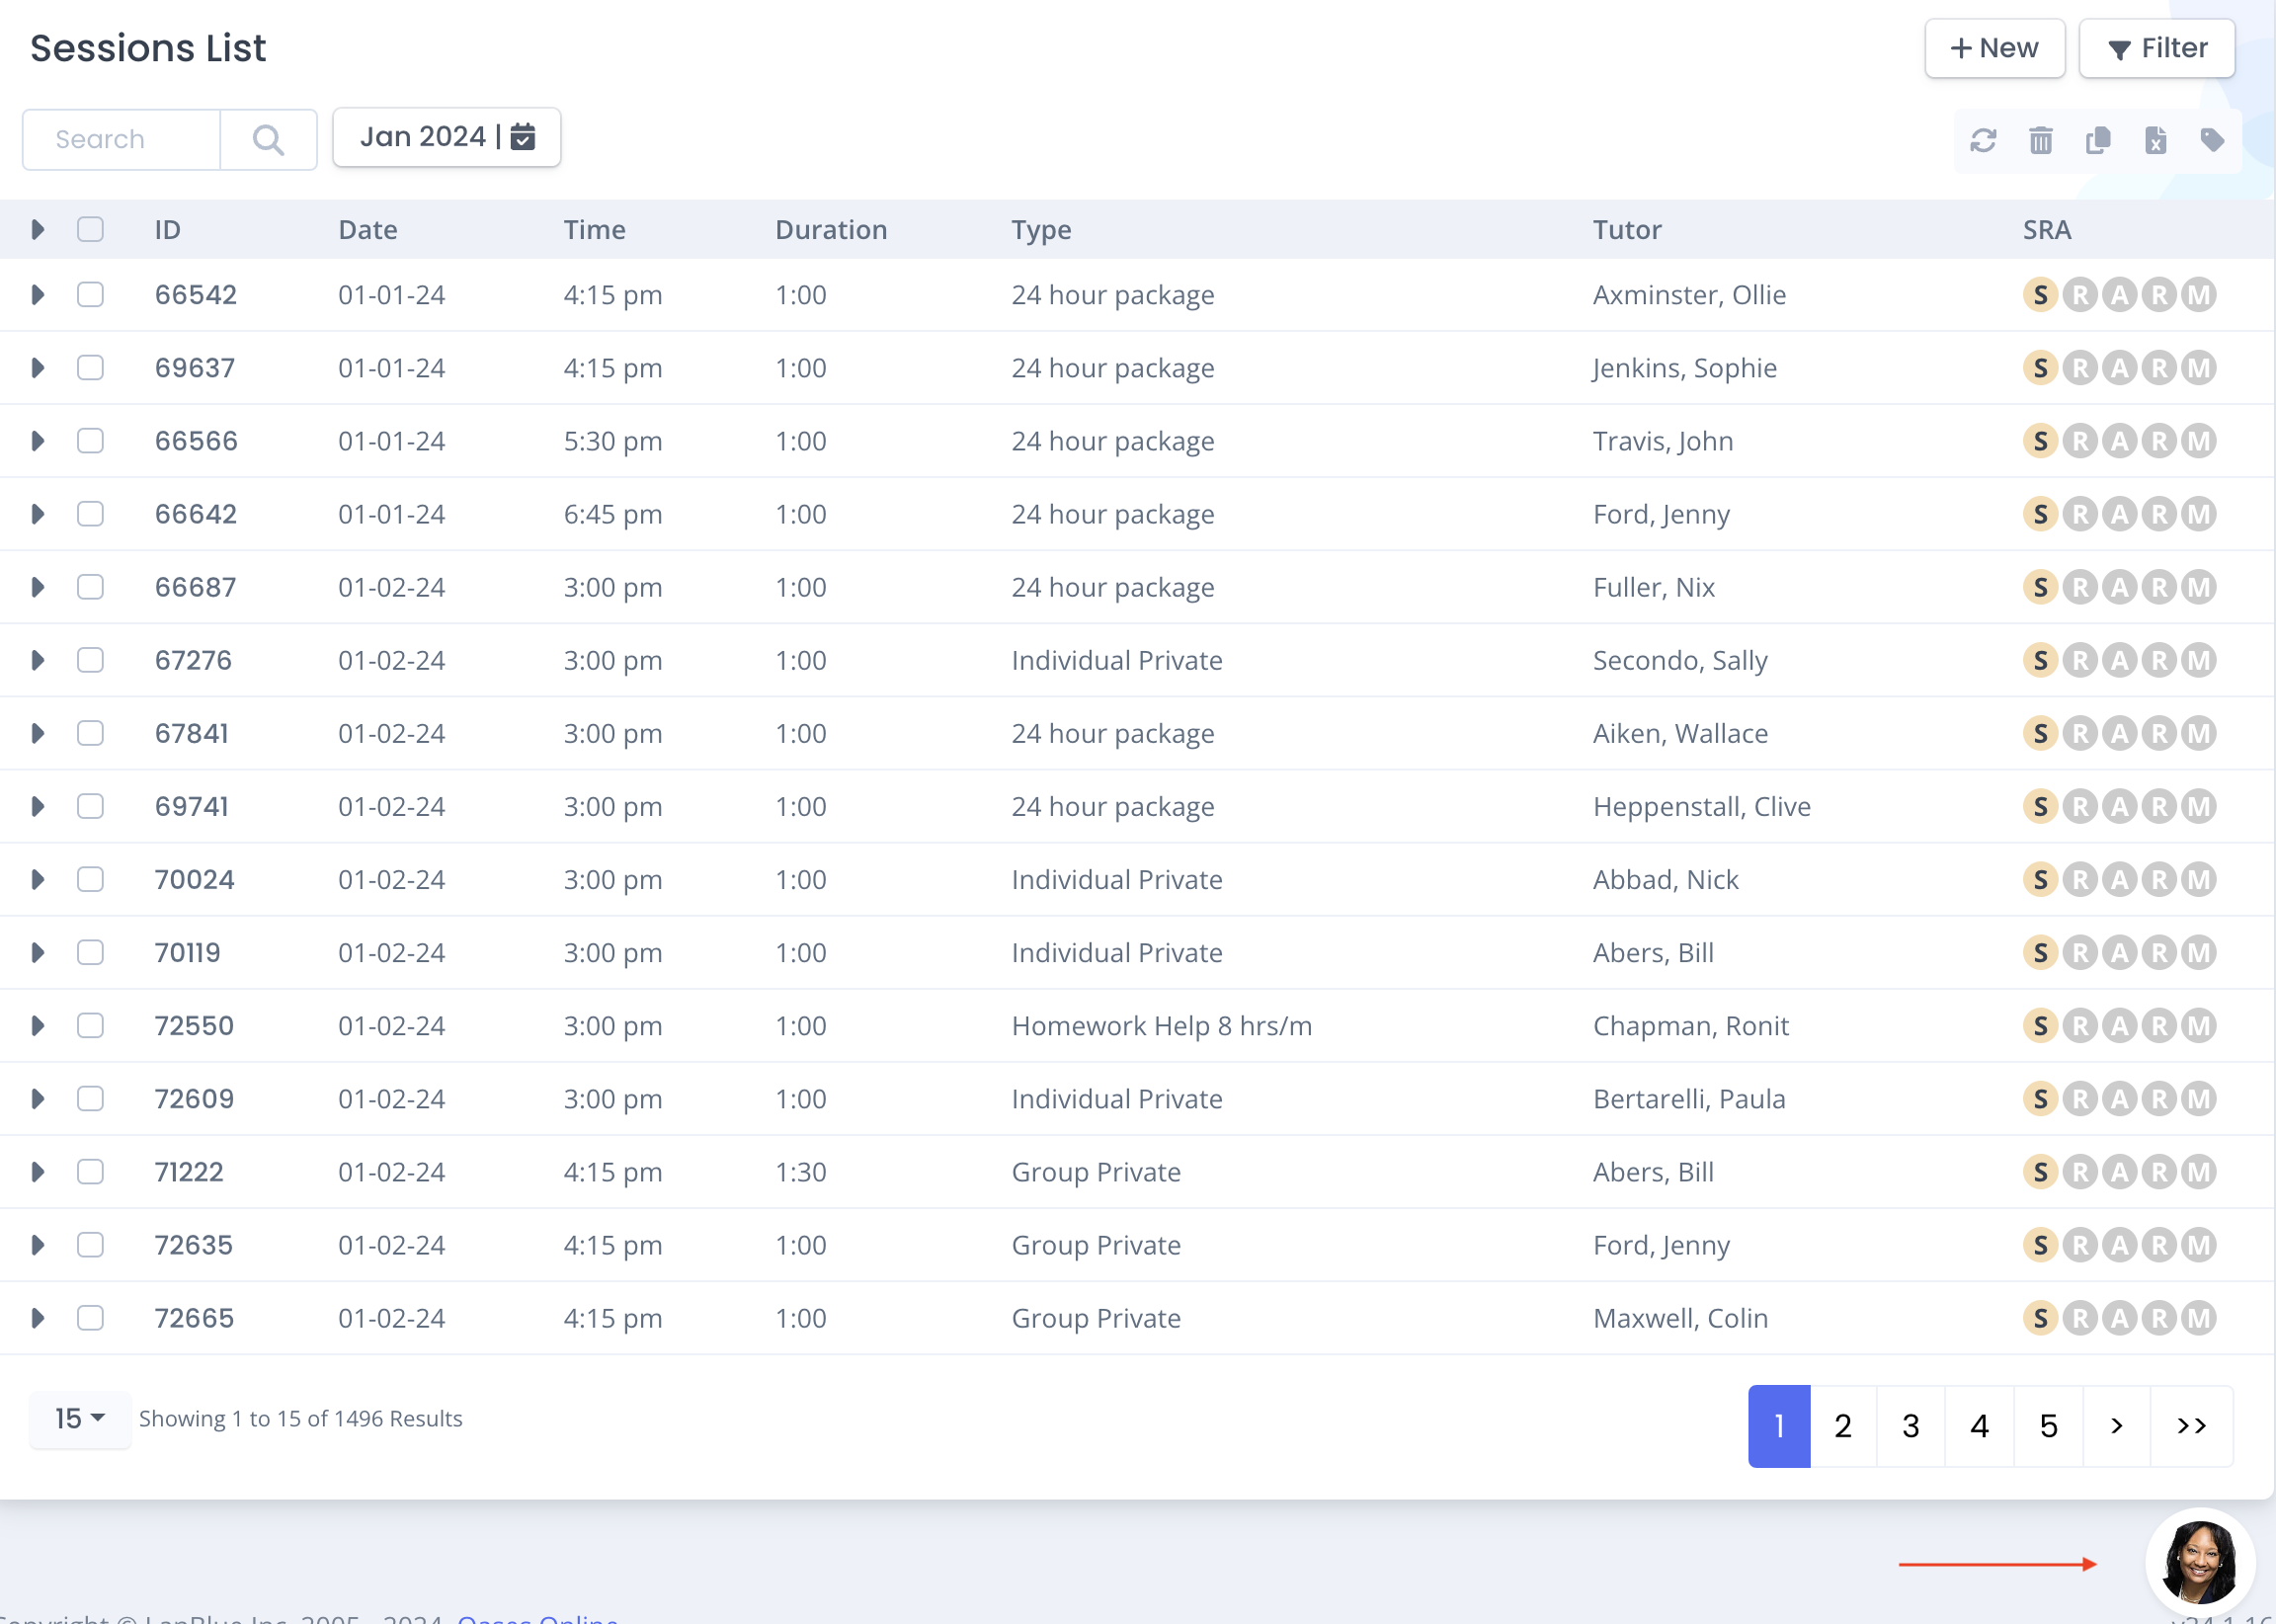Click the M badge for session 70024
Screen dimensions: 2276x1624
(x=2198, y=879)
